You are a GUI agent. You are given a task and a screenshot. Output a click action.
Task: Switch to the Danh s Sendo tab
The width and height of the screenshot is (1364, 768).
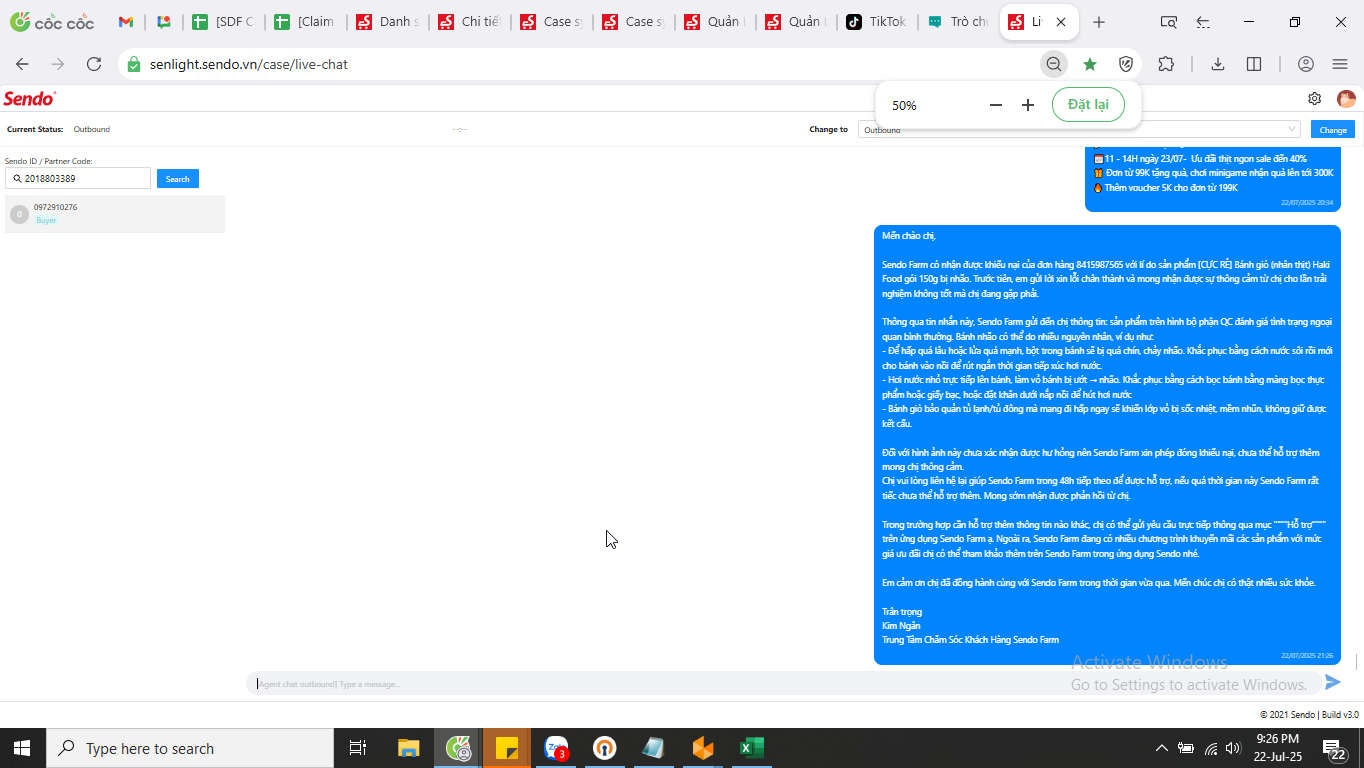[386, 22]
